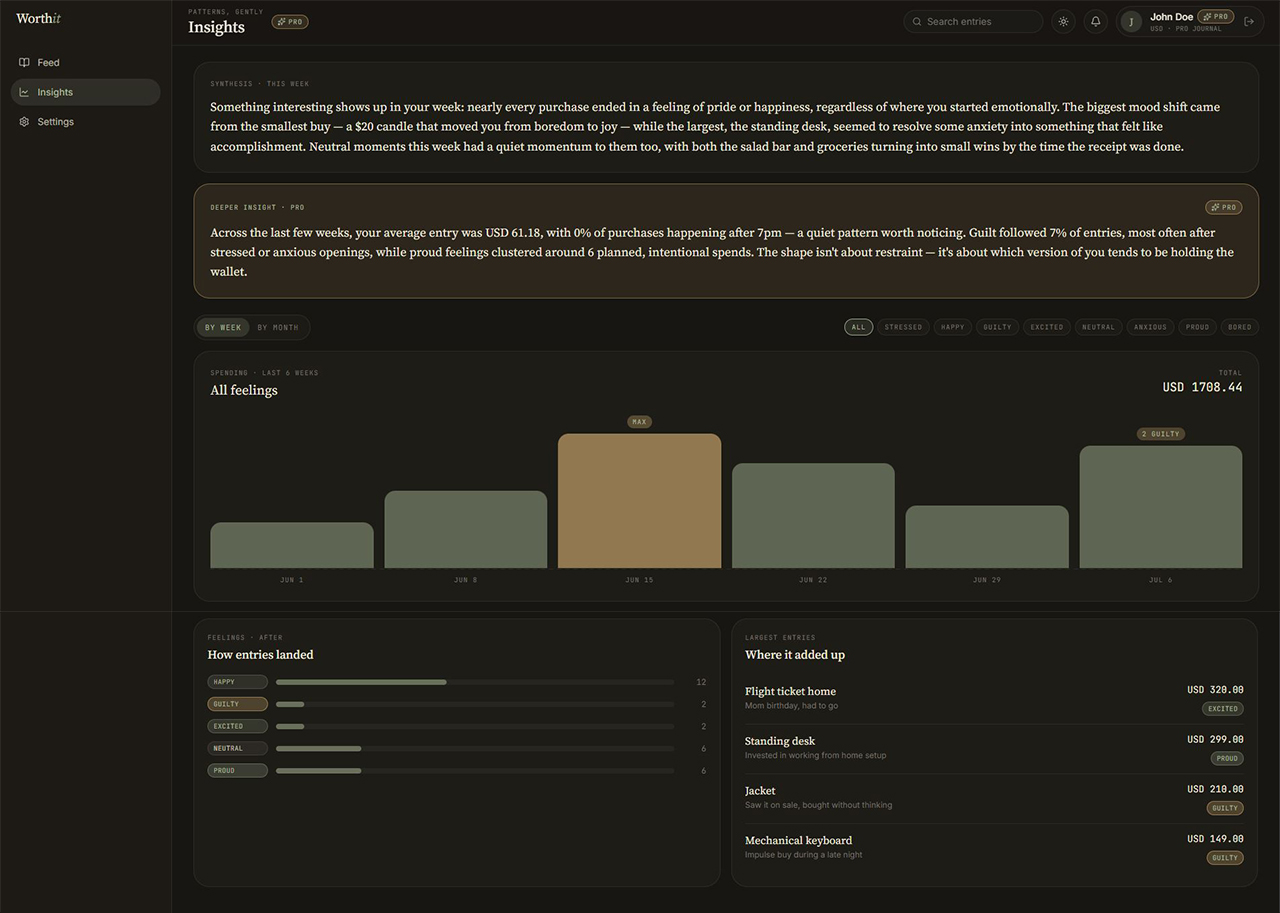Select the Jun 8 spending bar
1280x913 pixels.
[x=466, y=529]
